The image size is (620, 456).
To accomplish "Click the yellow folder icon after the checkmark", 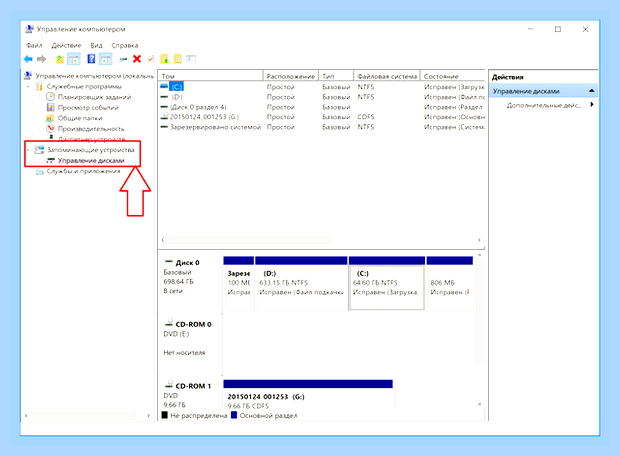I will [164, 59].
